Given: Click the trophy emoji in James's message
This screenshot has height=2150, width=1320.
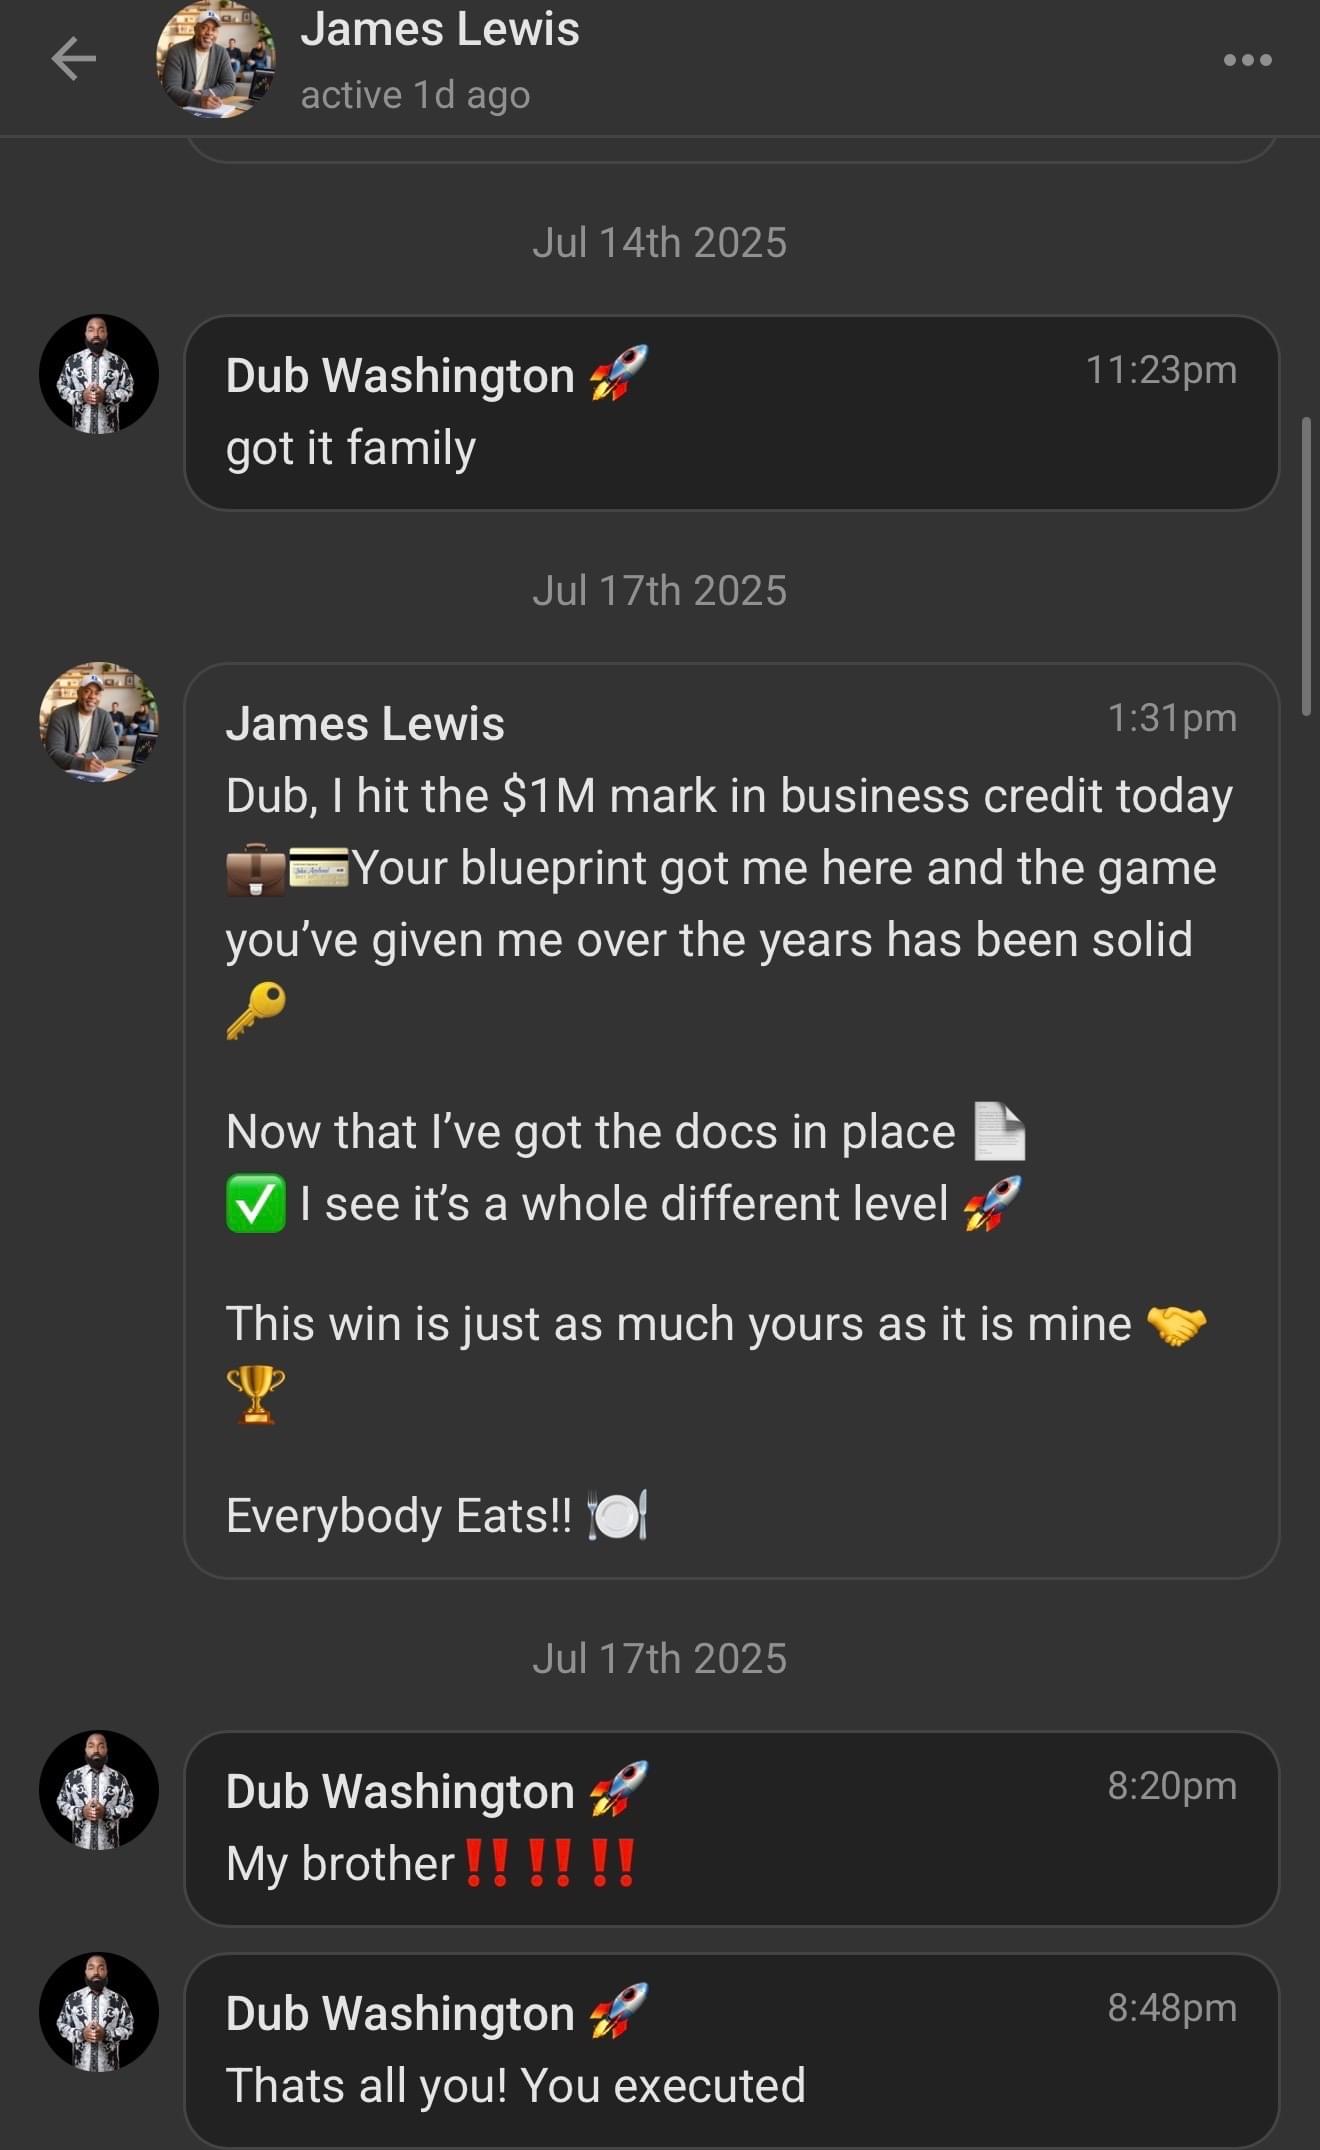Looking at the screenshot, I should tap(255, 1394).
